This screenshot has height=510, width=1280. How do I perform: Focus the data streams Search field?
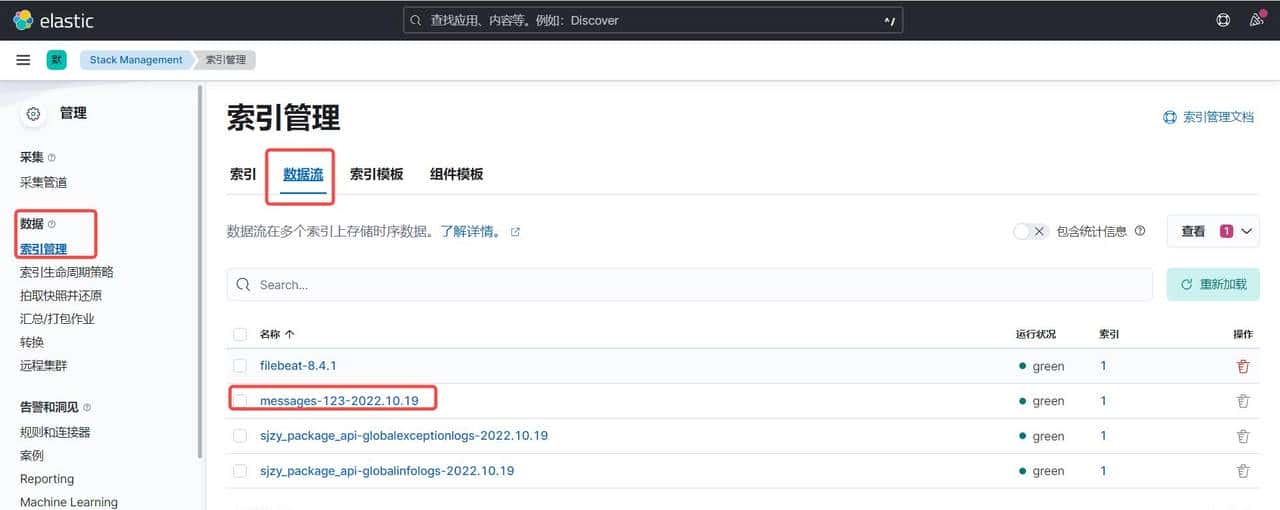[x=689, y=285]
